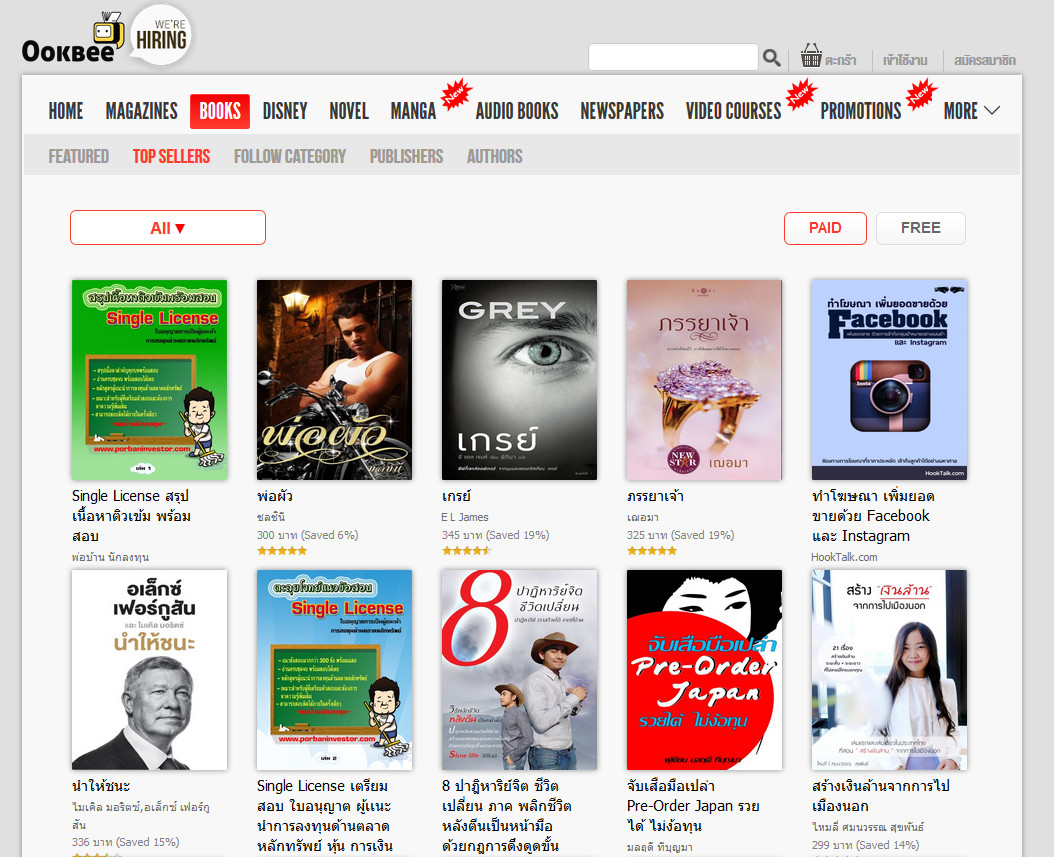Switch to the PUBLISHERS tab
Screen dimensions: 1054x857
coord(406,157)
